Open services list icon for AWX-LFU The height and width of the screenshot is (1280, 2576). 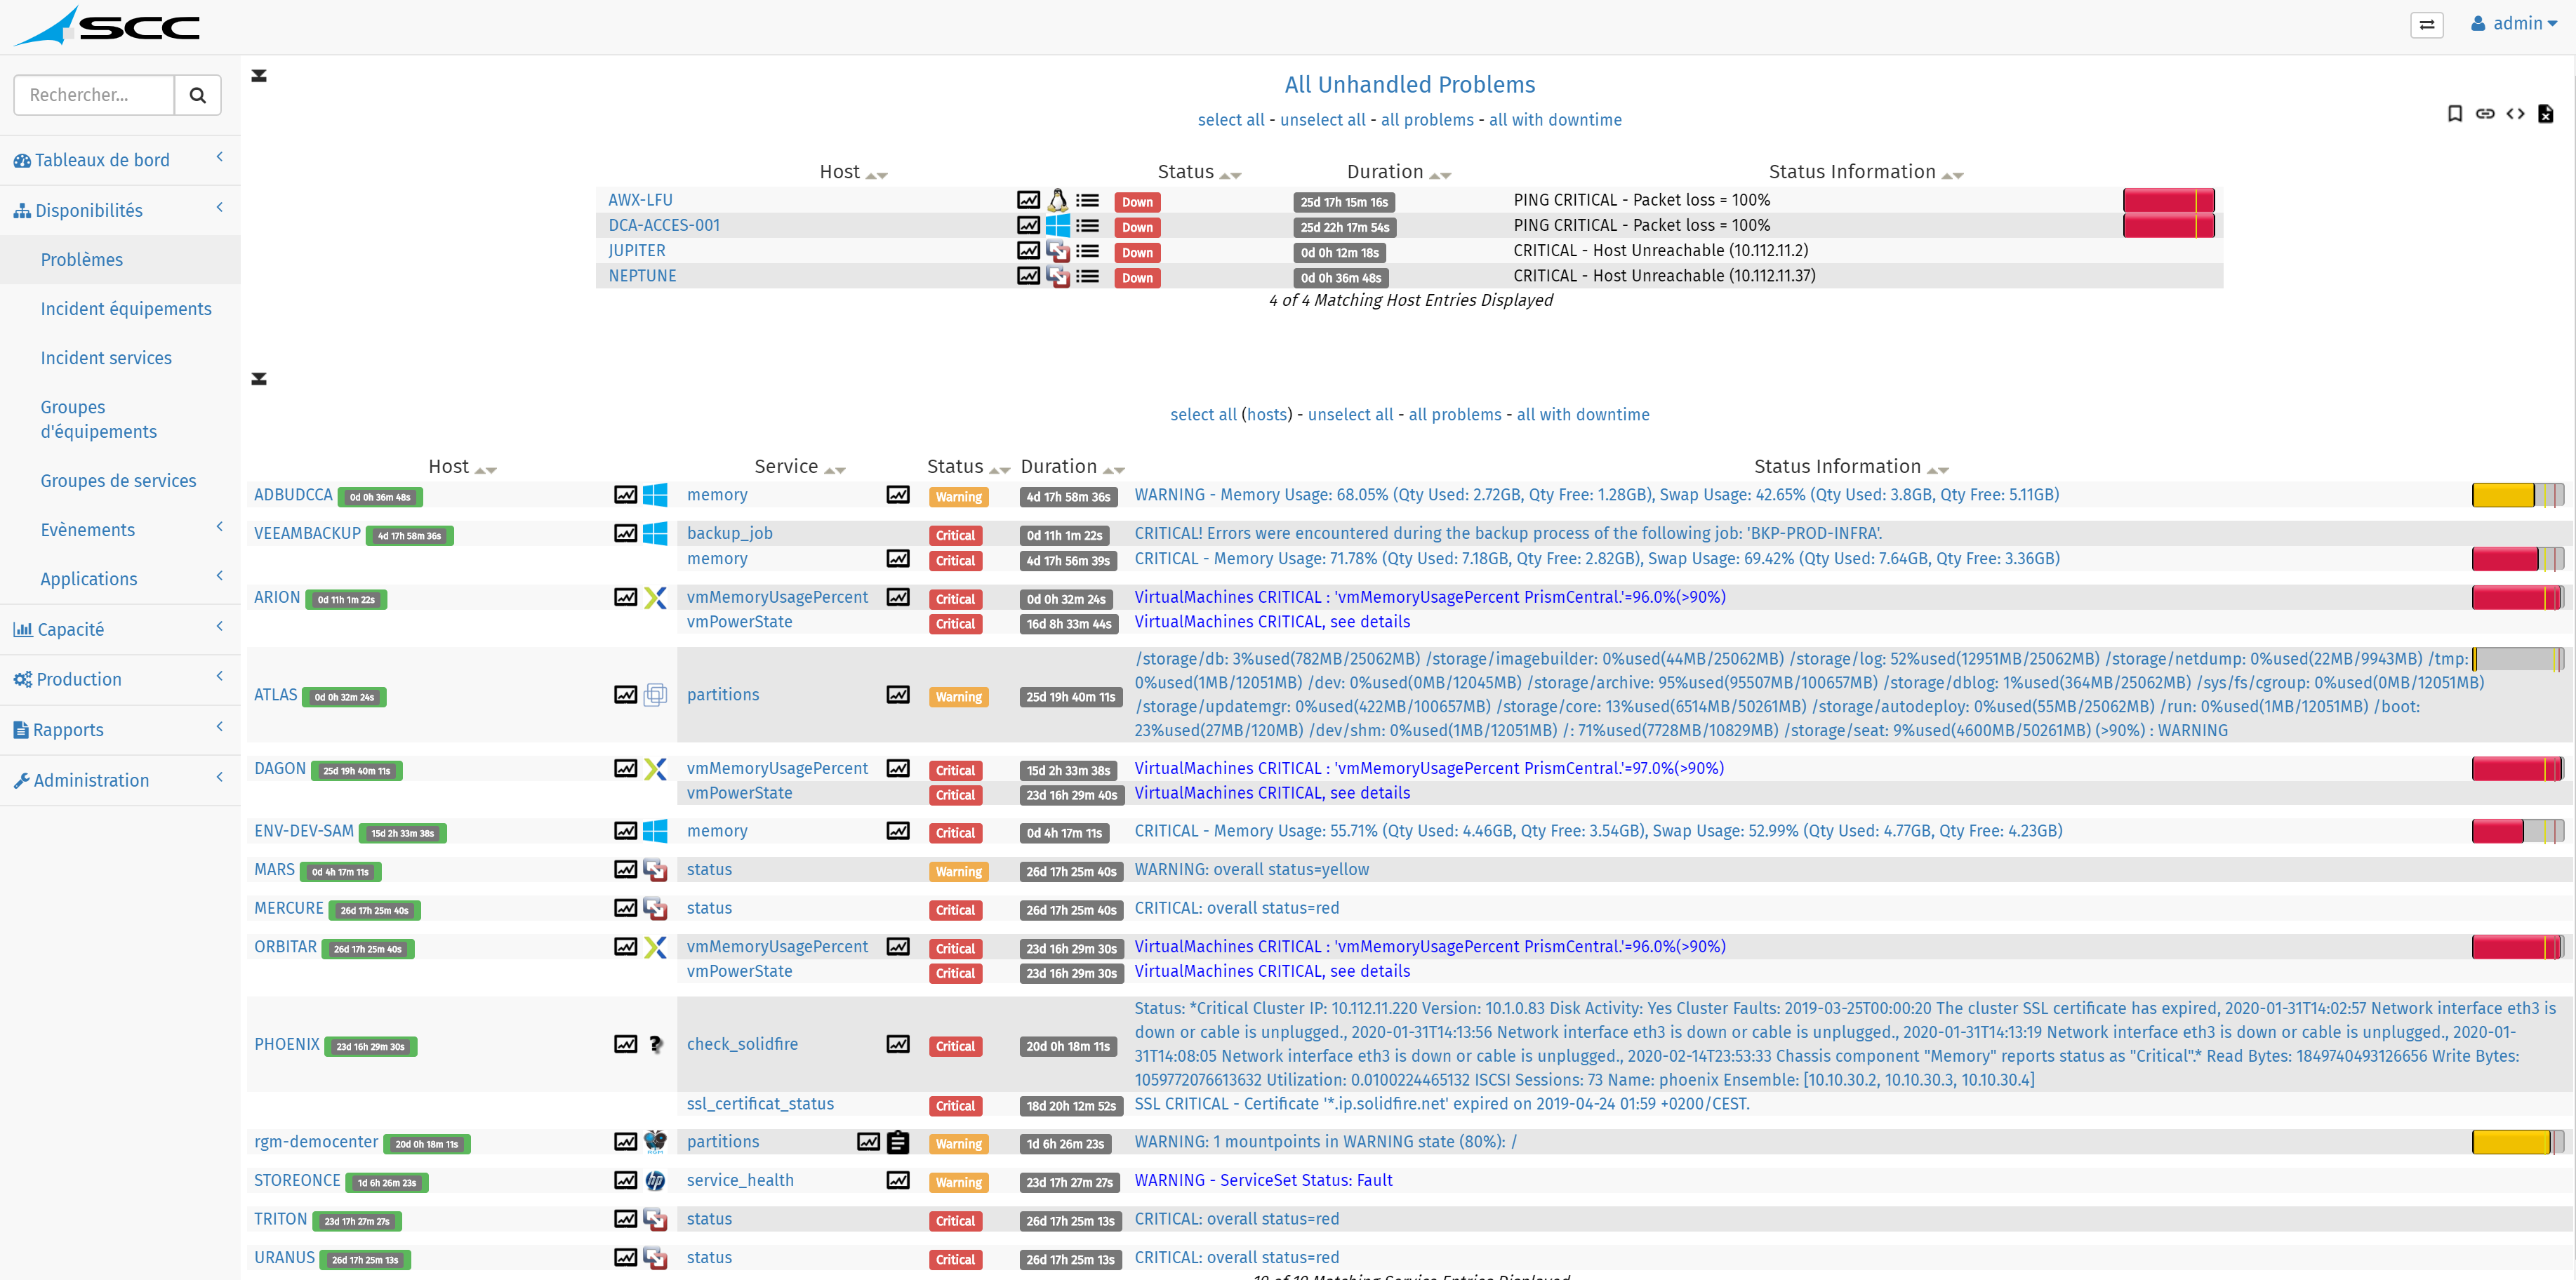tap(1087, 200)
